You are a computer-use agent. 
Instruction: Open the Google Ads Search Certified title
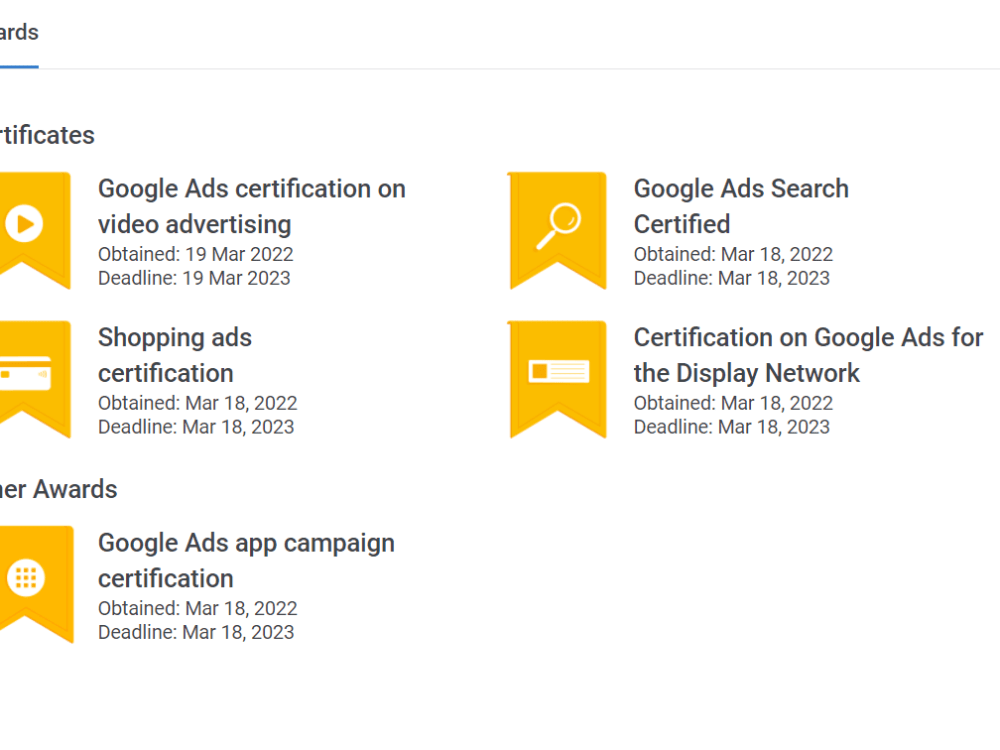click(741, 207)
